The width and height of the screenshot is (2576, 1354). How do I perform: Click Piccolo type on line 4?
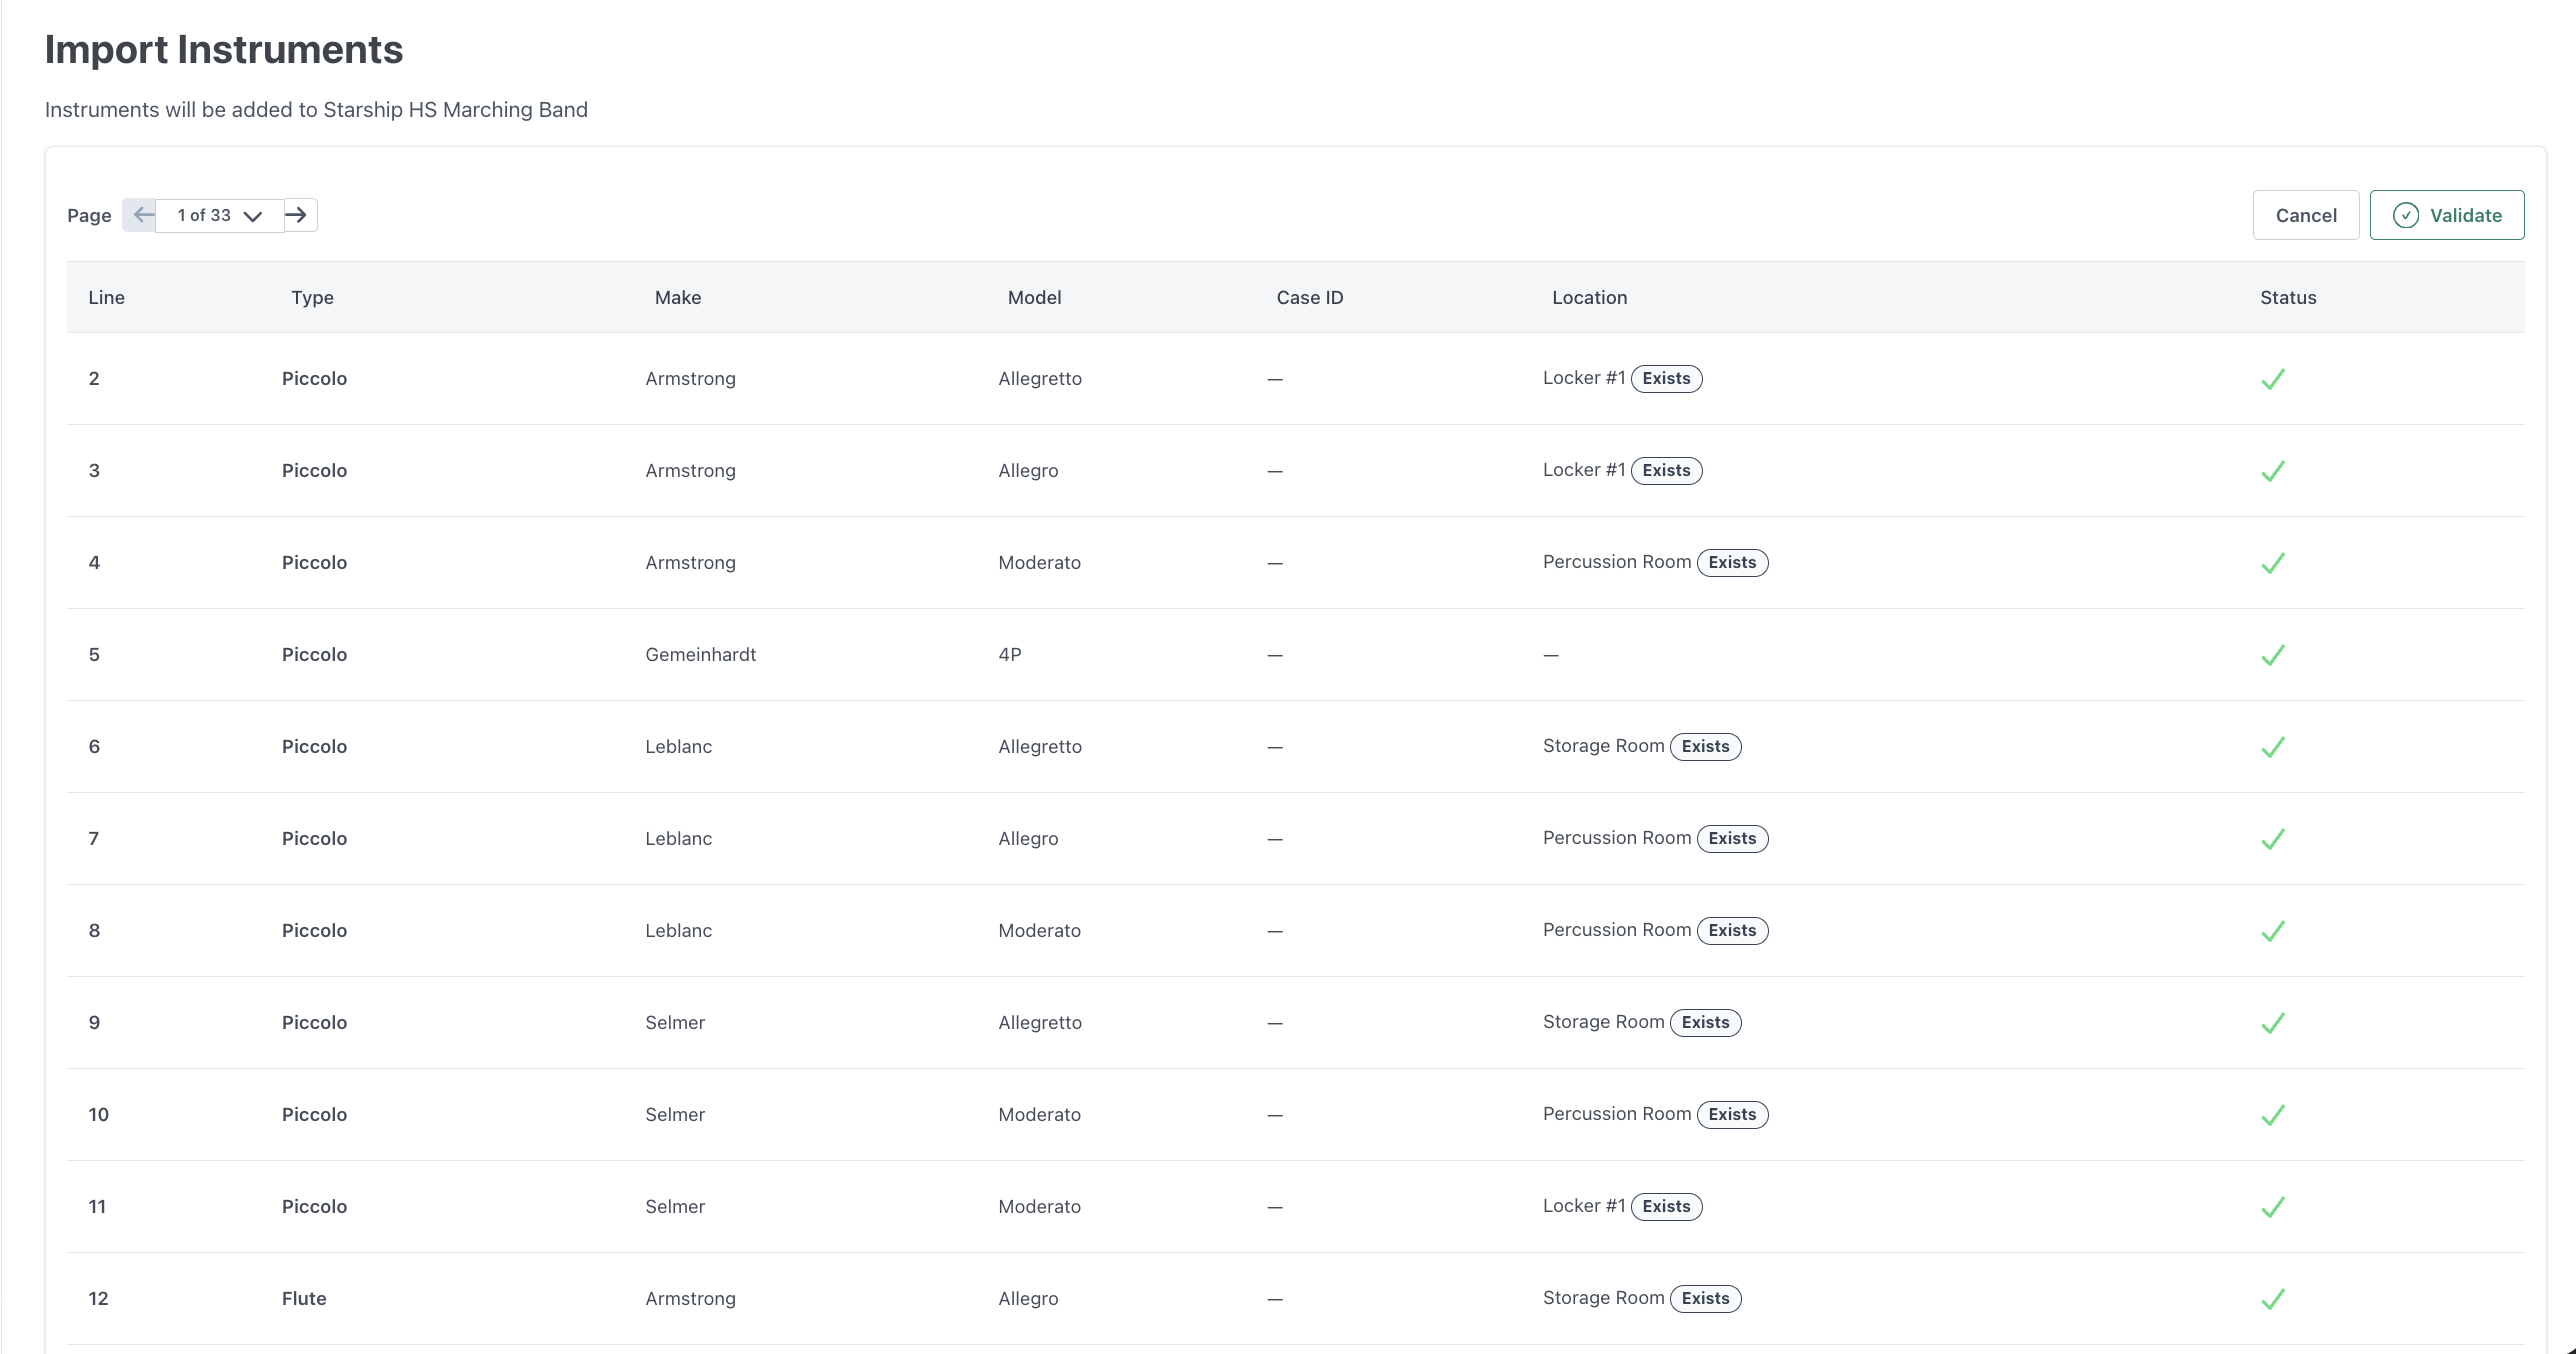click(x=314, y=562)
